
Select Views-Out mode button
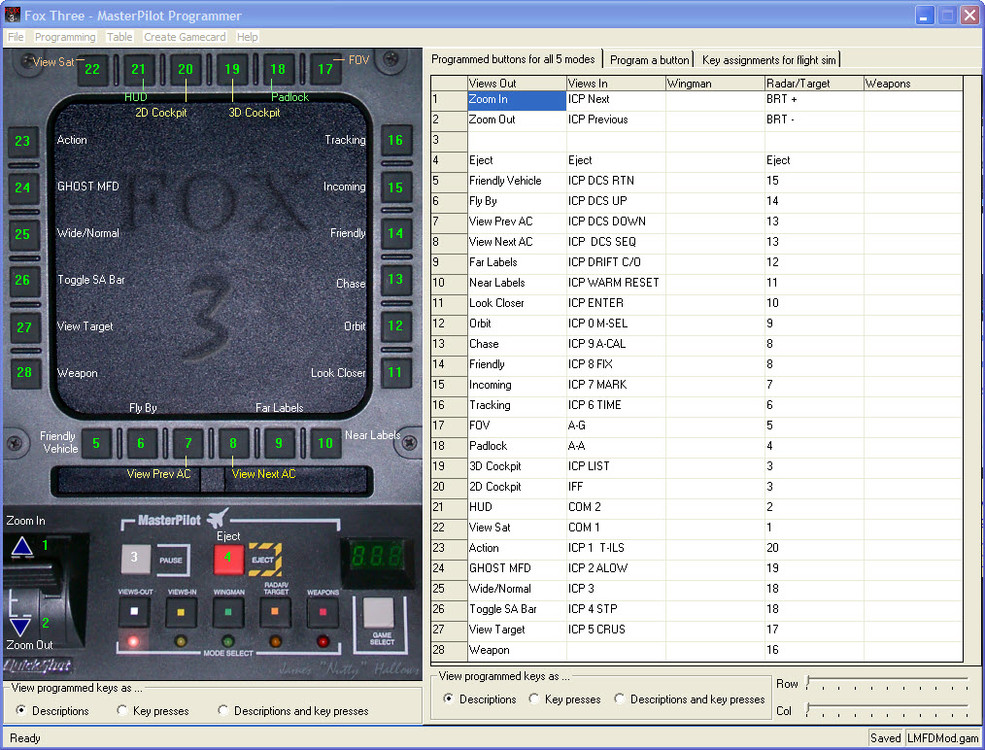tap(134, 611)
